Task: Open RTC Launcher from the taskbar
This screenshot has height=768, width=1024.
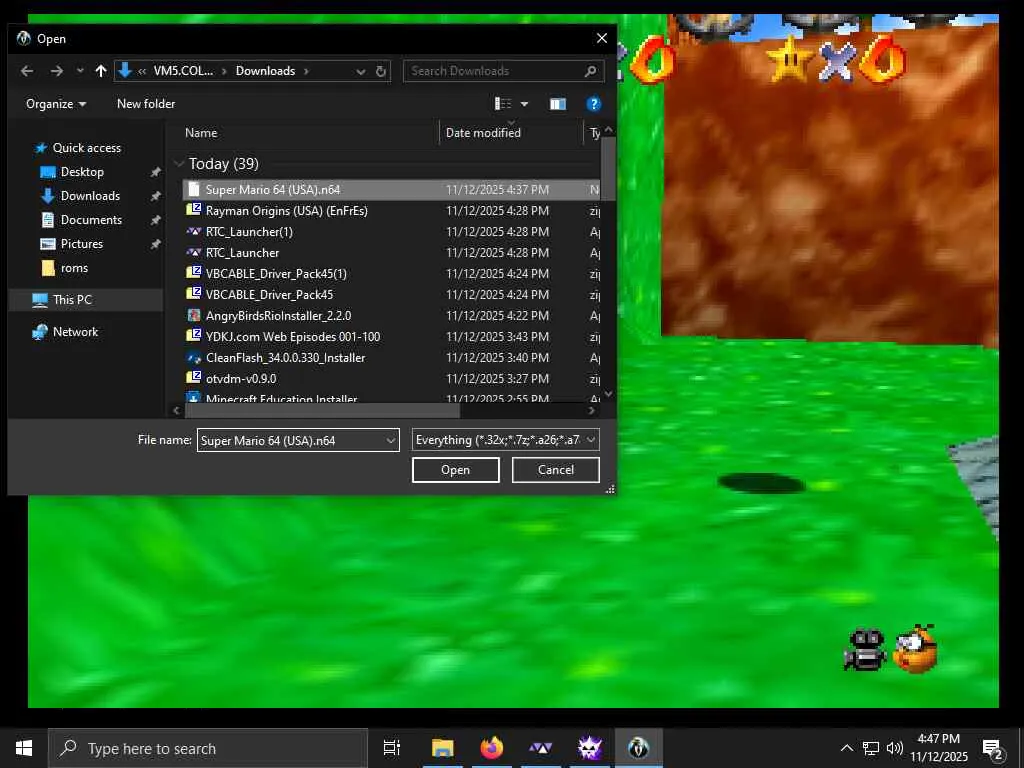Action: tap(541, 748)
